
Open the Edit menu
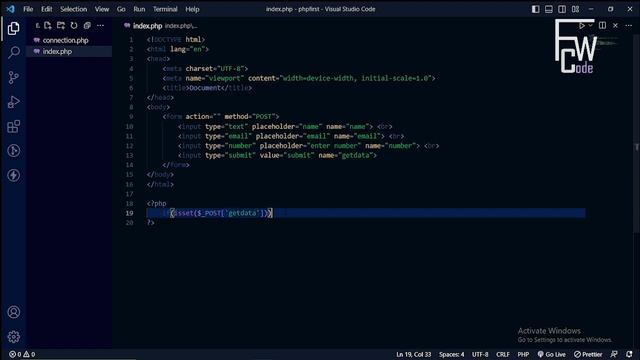[x=47, y=9]
